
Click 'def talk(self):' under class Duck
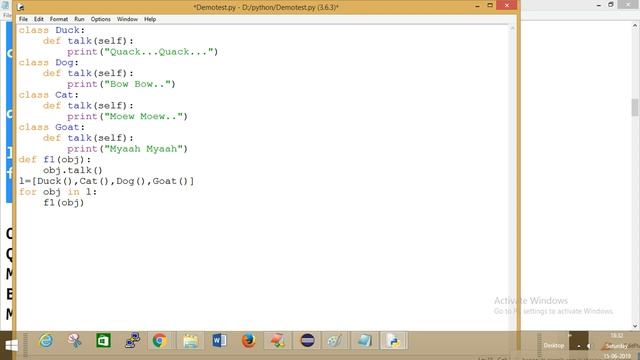coord(88,41)
